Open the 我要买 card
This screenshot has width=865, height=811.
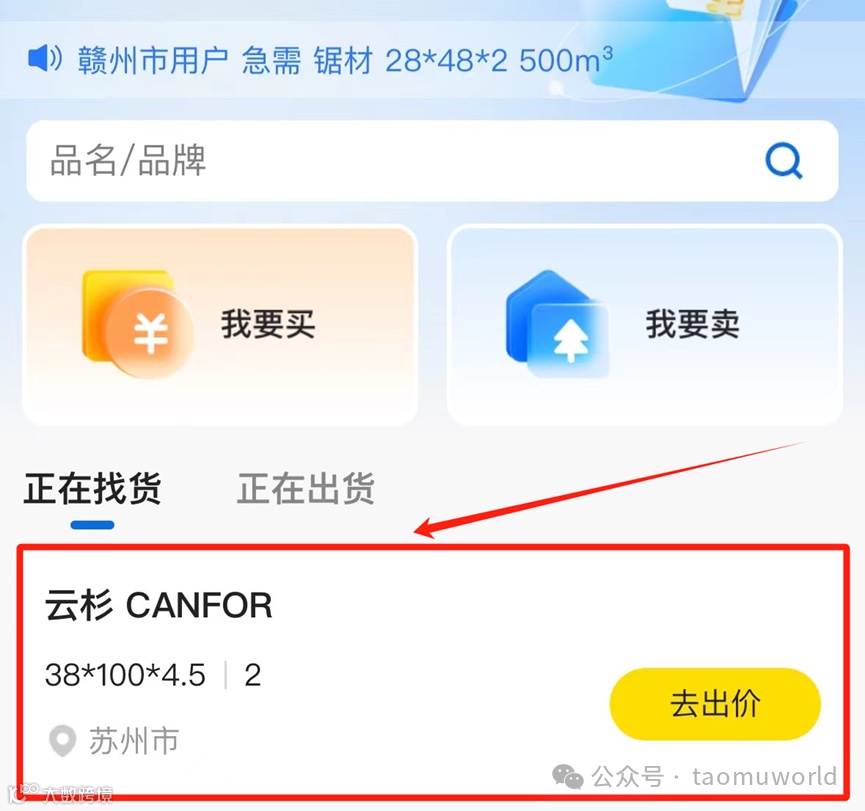(x=220, y=325)
